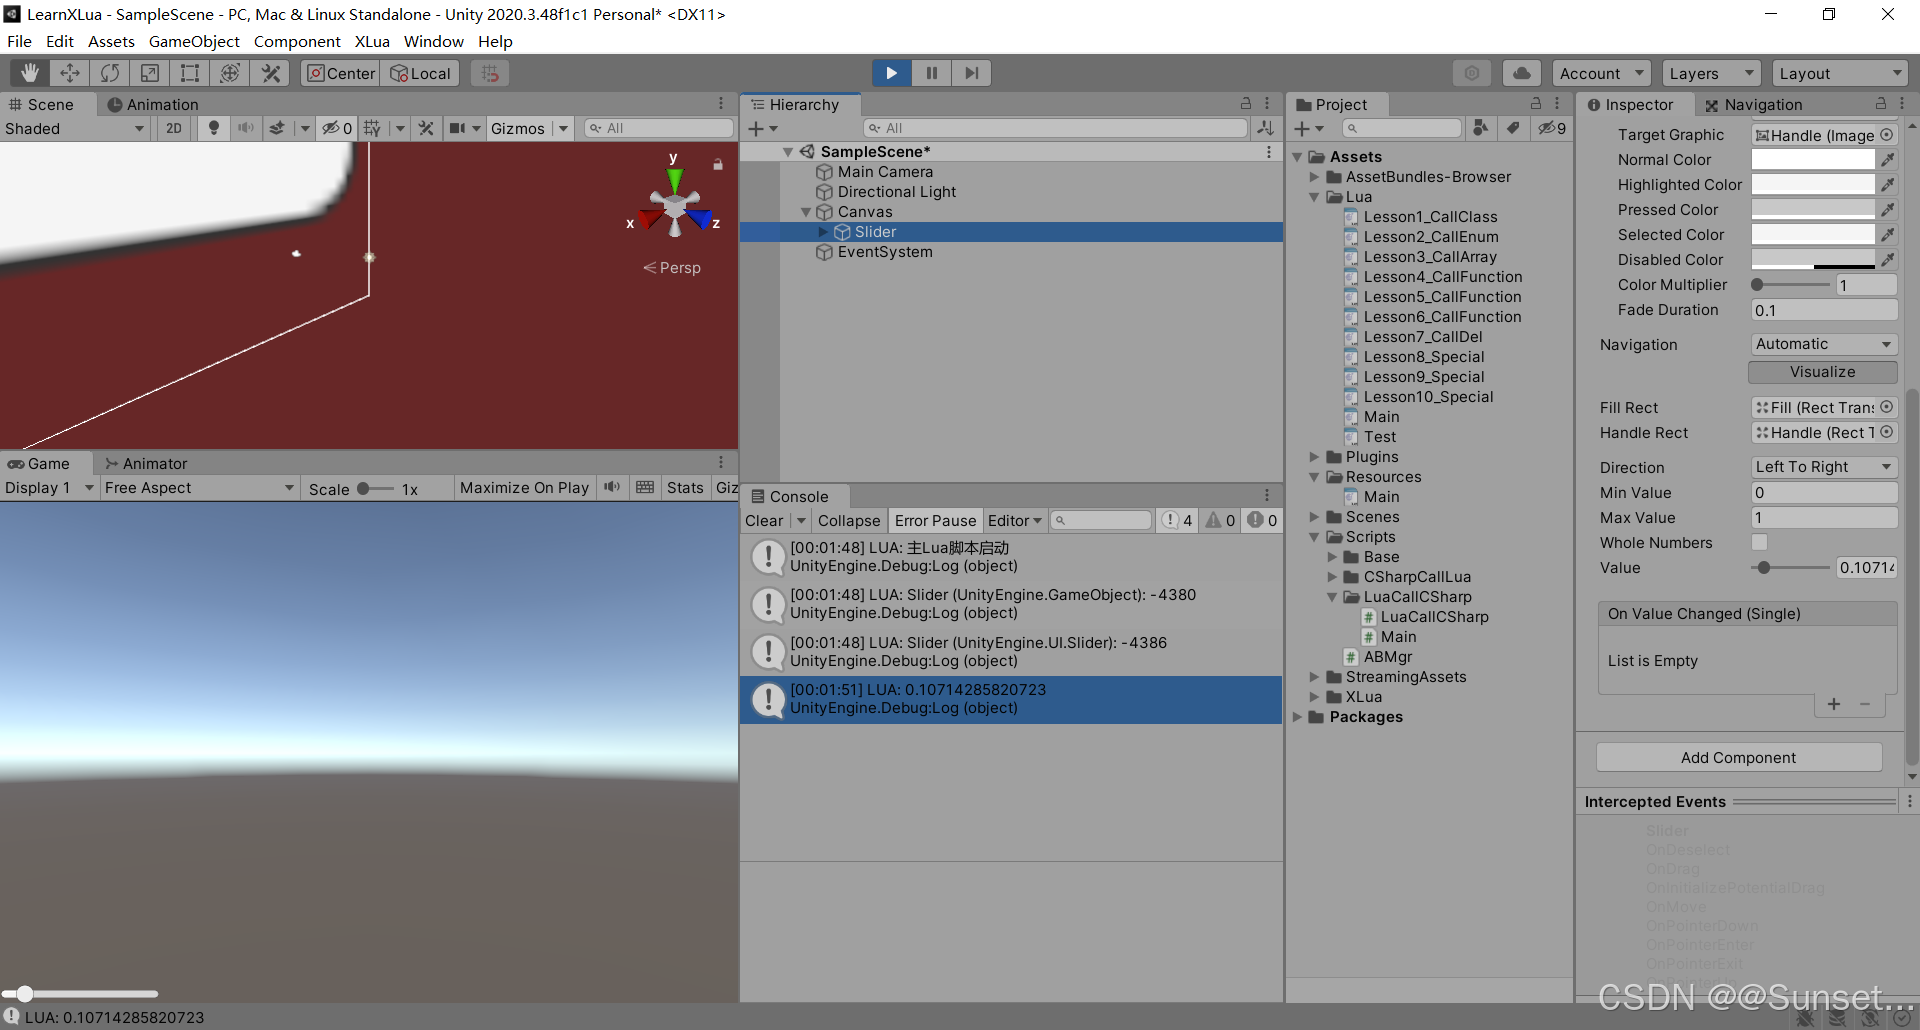Open the GameObject menu
This screenshot has height=1030, width=1920.
pos(194,41)
